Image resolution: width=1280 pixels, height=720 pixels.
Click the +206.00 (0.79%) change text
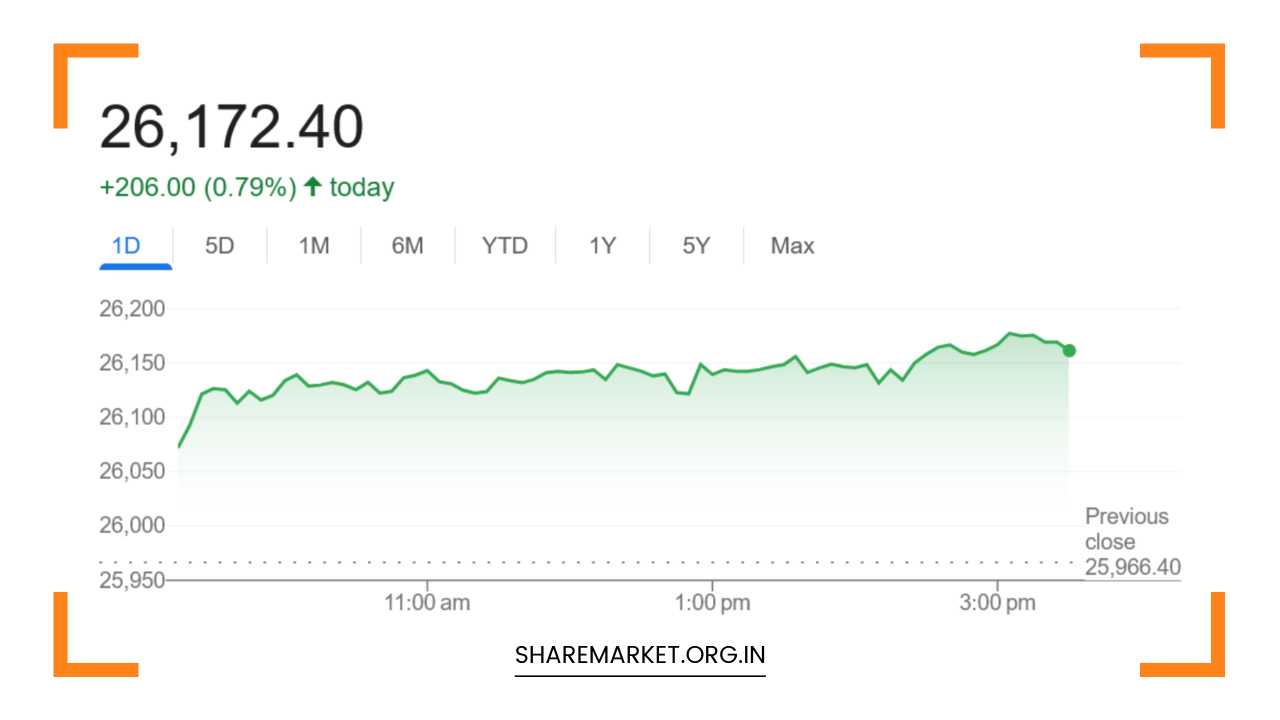(x=198, y=188)
